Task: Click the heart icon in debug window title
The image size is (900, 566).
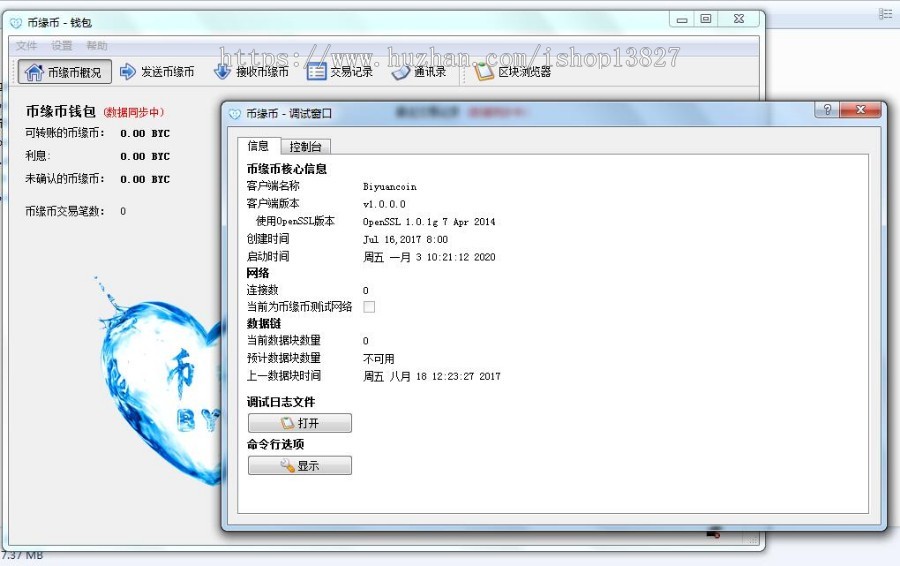Action: (x=234, y=114)
